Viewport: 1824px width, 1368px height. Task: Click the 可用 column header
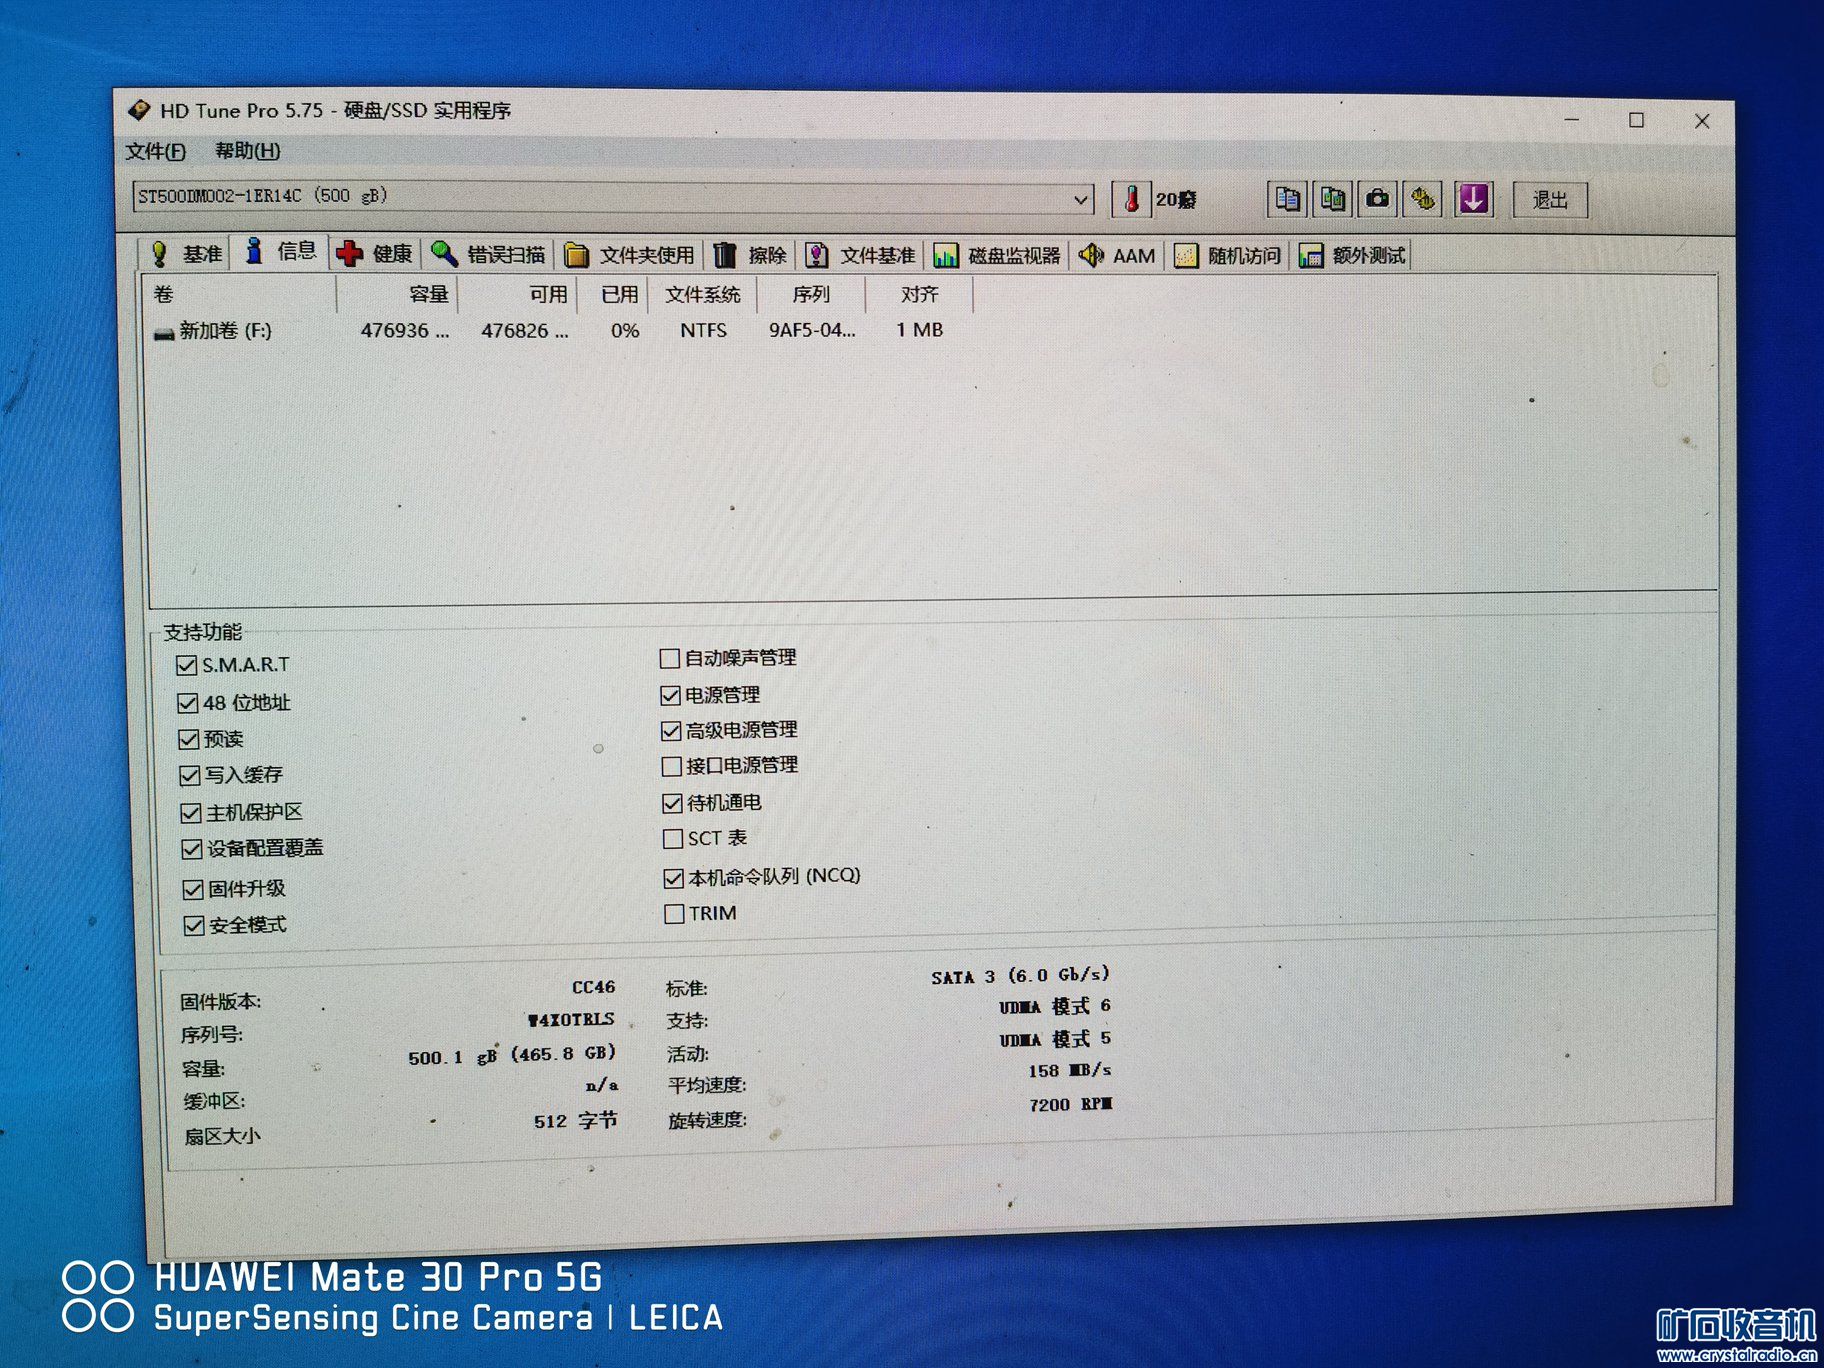coord(517,294)
